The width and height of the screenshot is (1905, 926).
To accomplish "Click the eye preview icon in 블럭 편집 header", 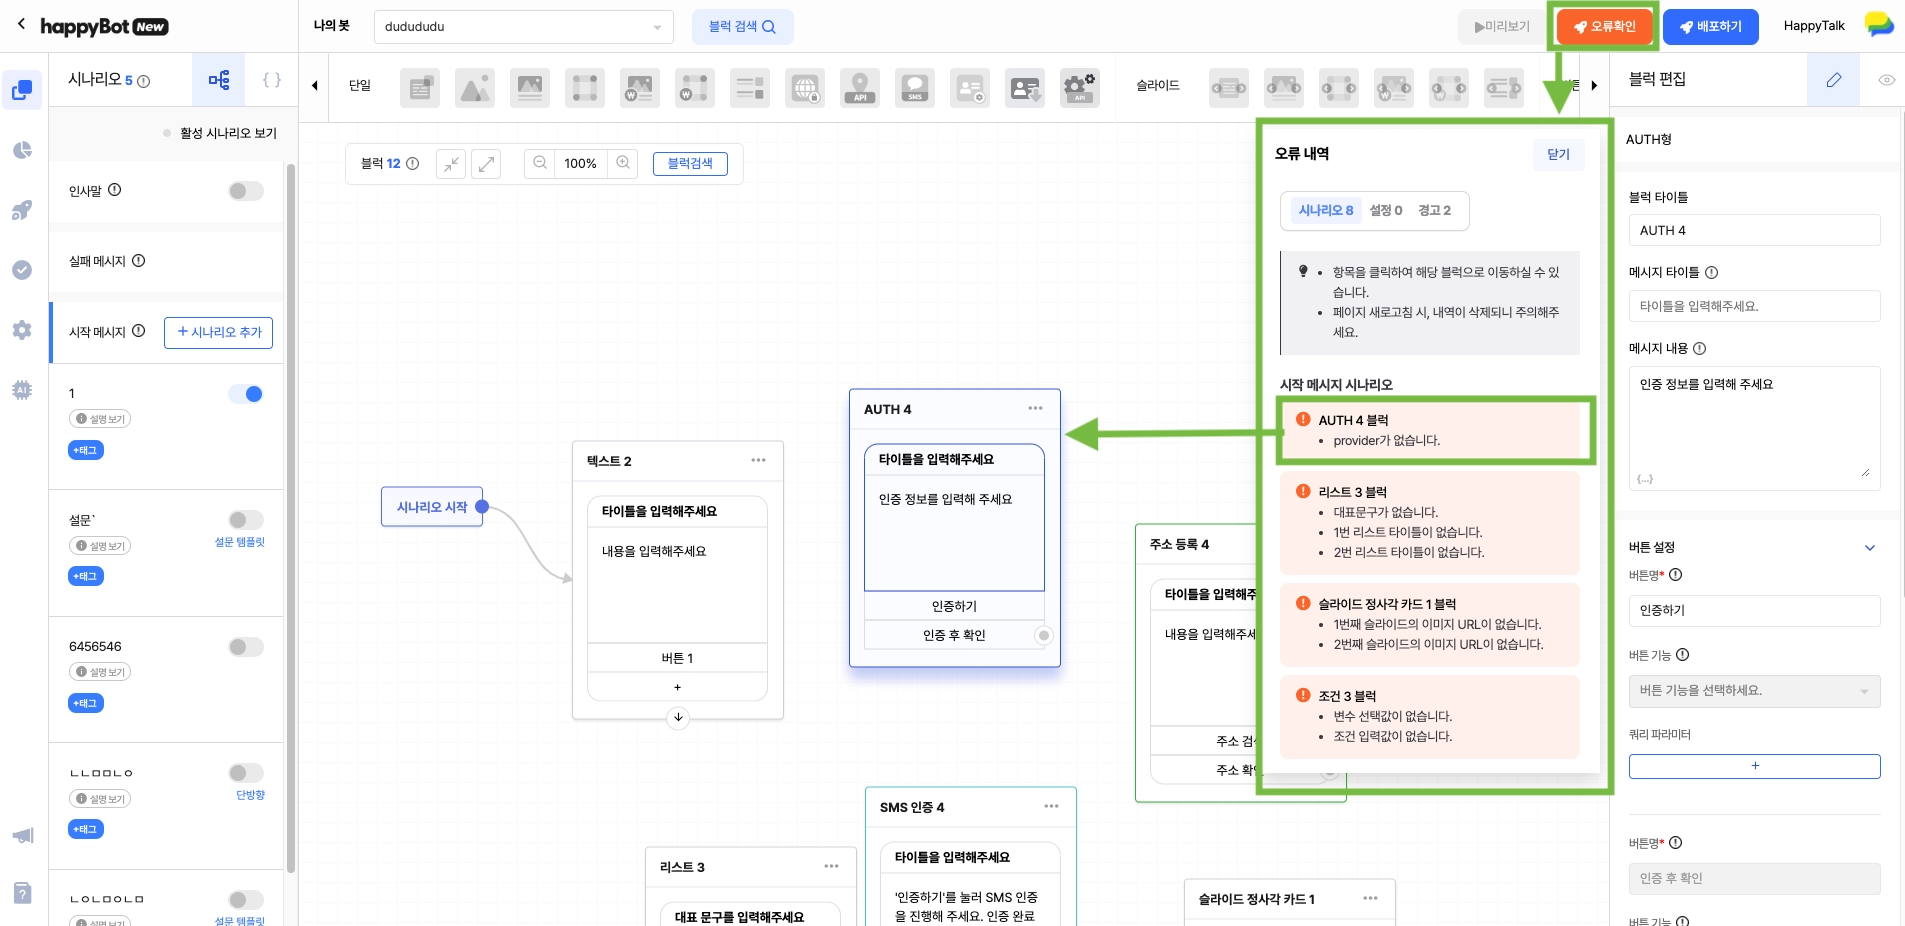I will pos(1886,80).
